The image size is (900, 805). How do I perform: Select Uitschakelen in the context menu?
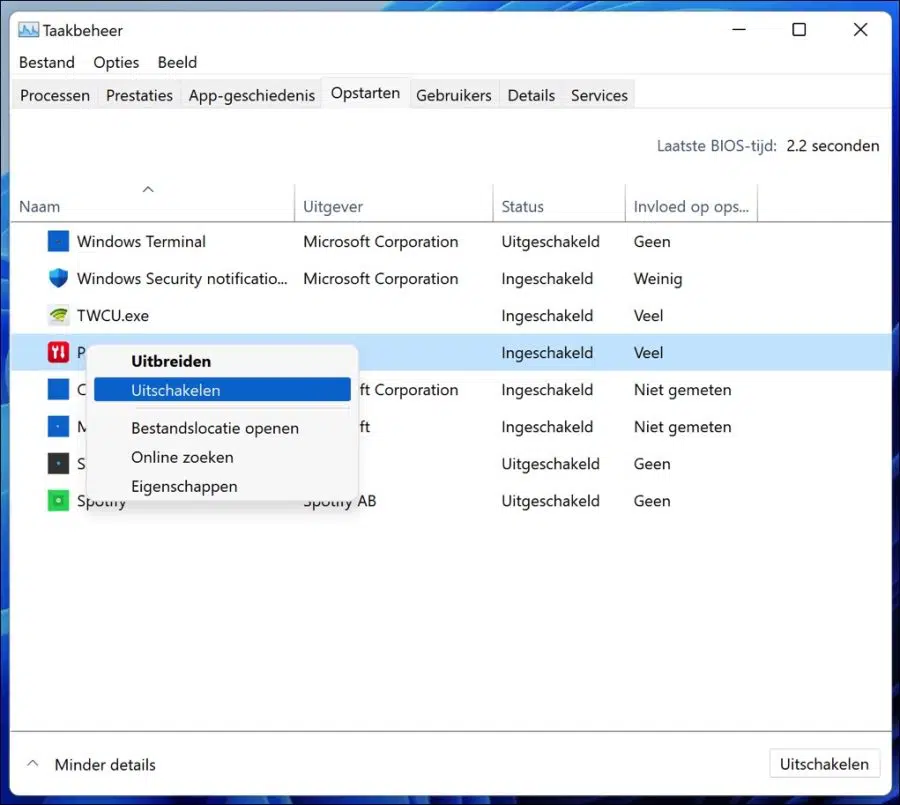pos(222,390)
